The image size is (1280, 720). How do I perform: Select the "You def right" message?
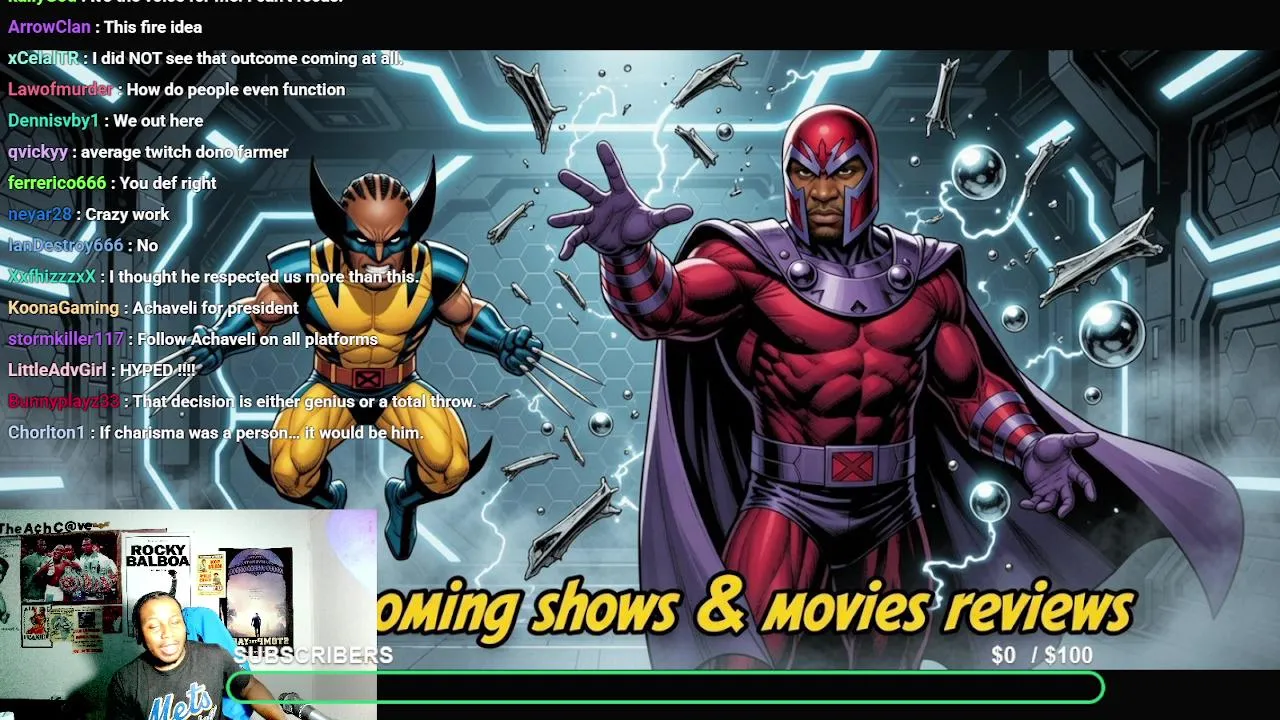pos(168,183)
